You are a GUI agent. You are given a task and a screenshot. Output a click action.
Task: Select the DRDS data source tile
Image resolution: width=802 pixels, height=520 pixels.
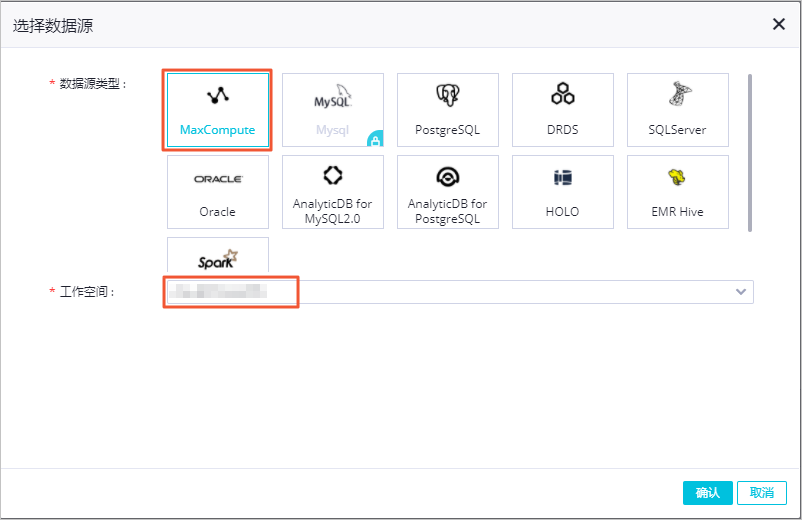[x=563, y=110]
